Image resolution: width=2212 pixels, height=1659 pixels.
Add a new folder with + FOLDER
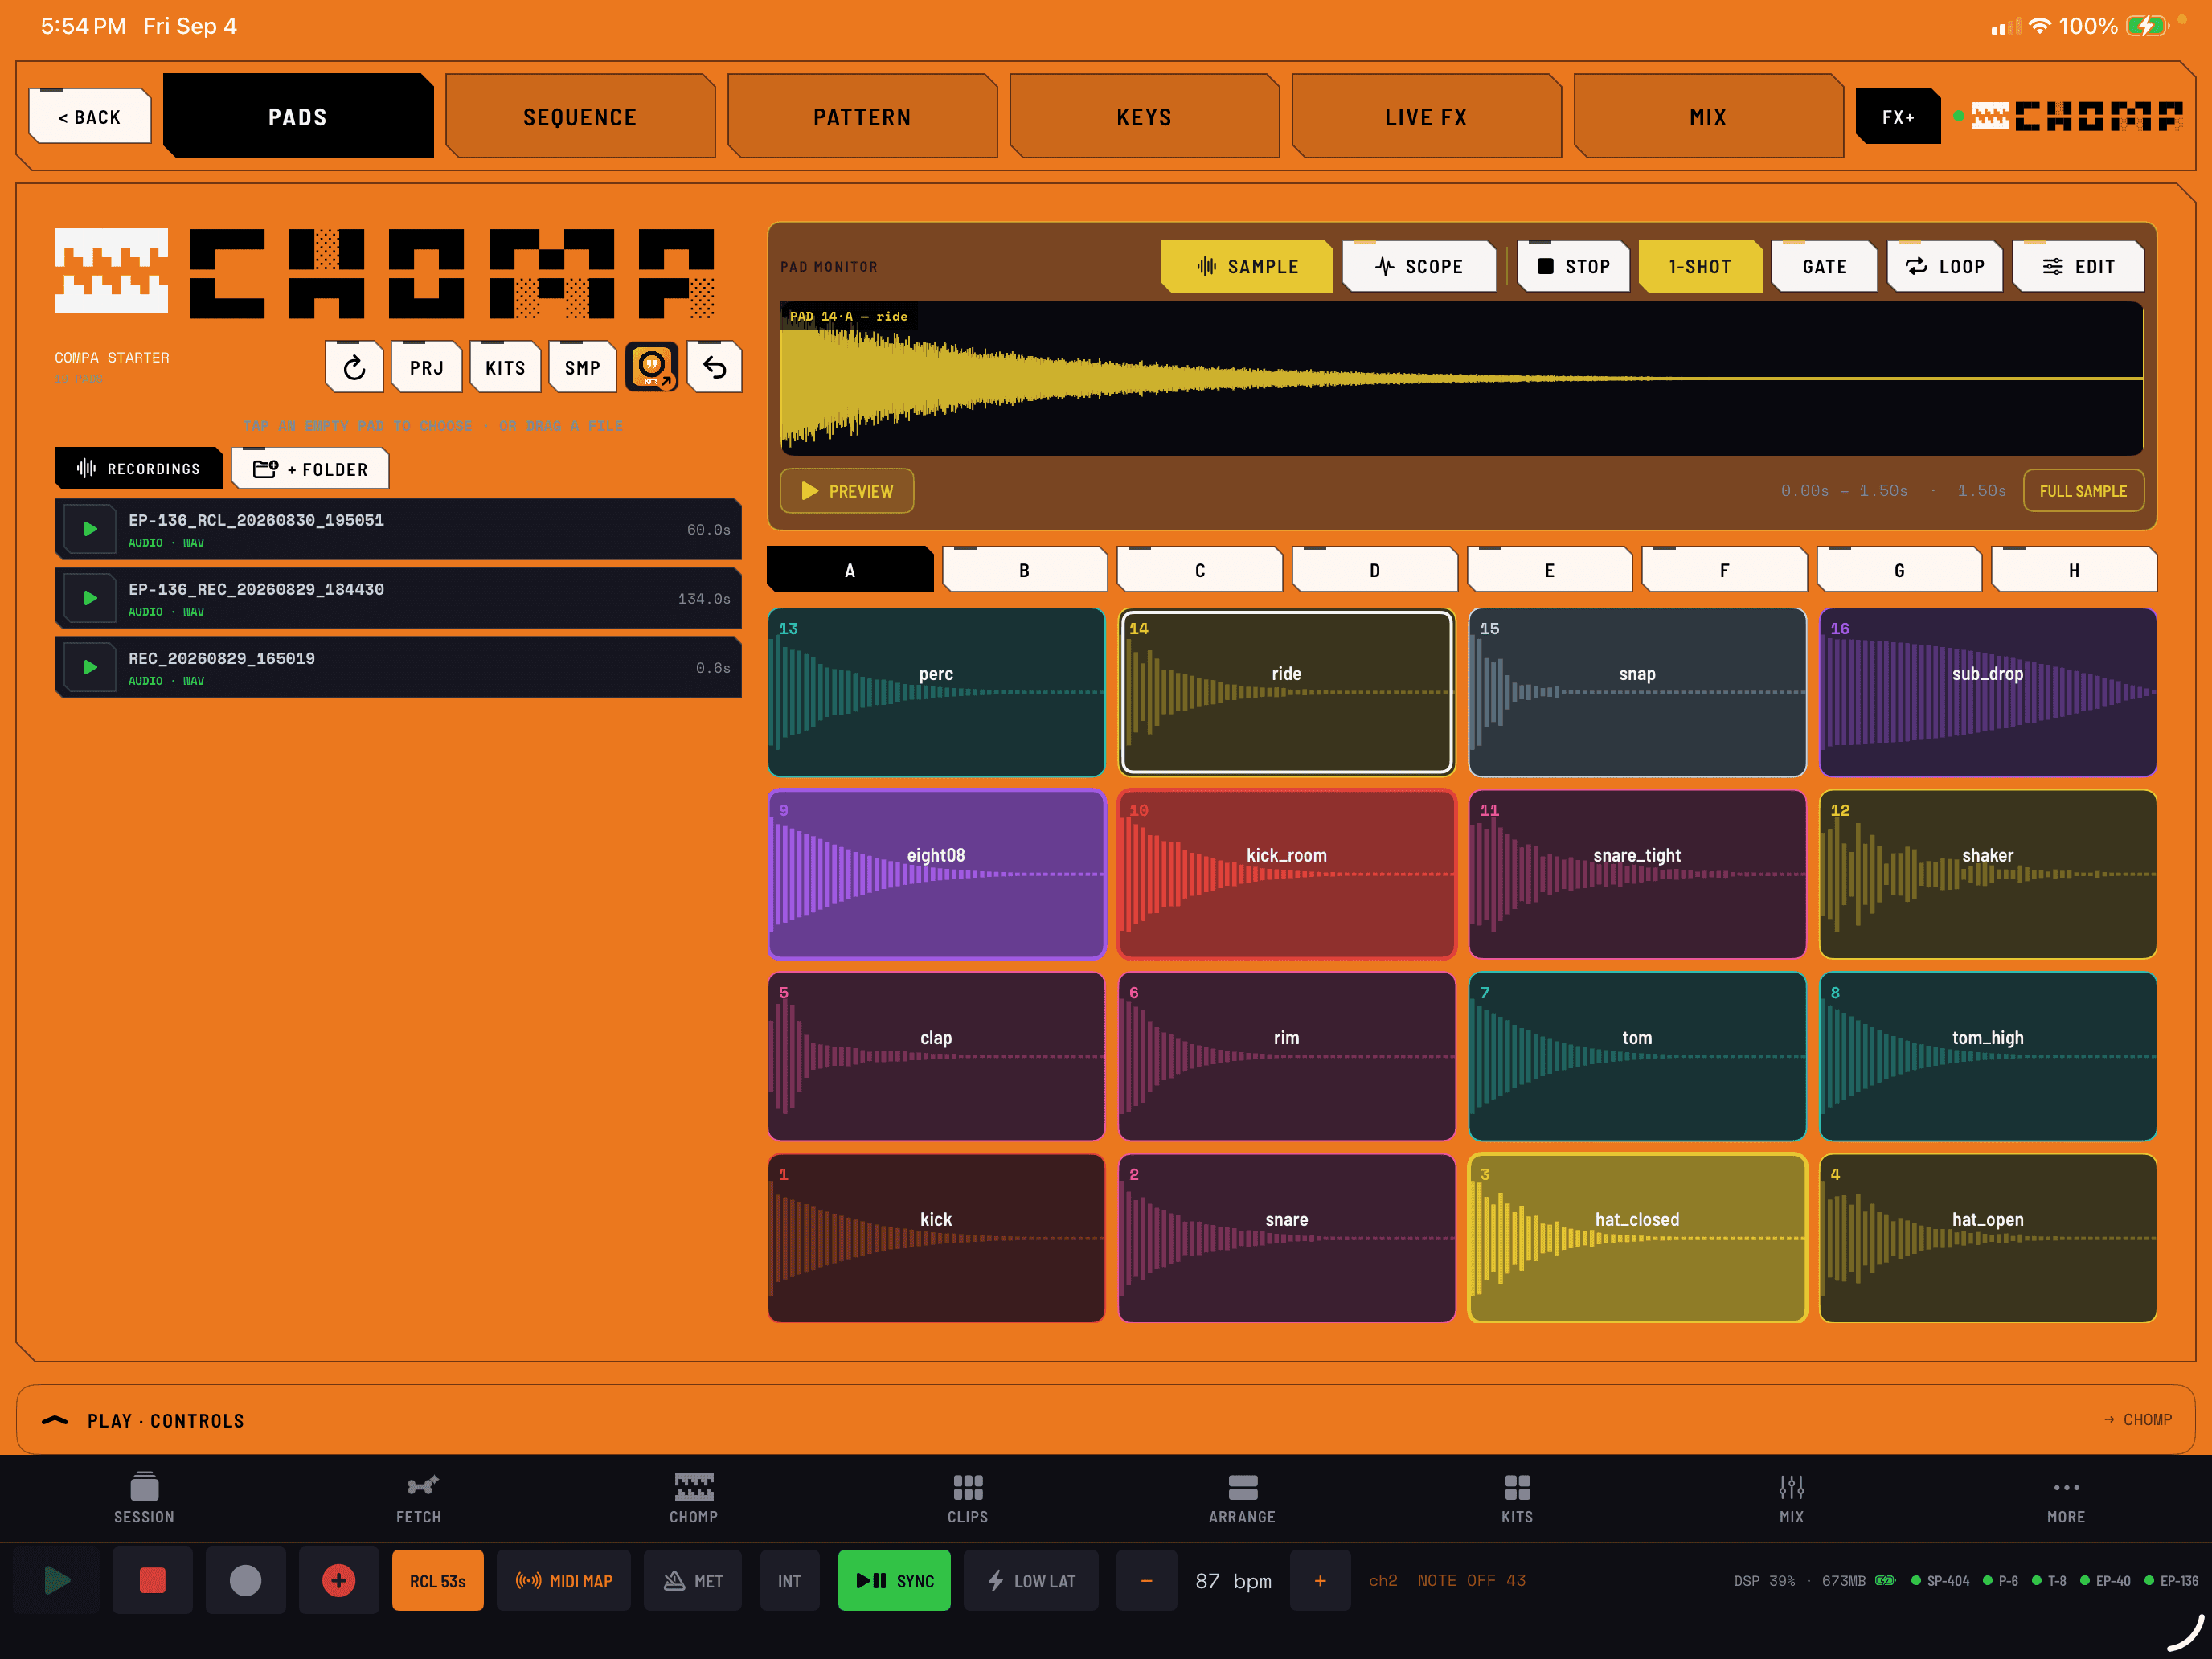click(310, 468)
